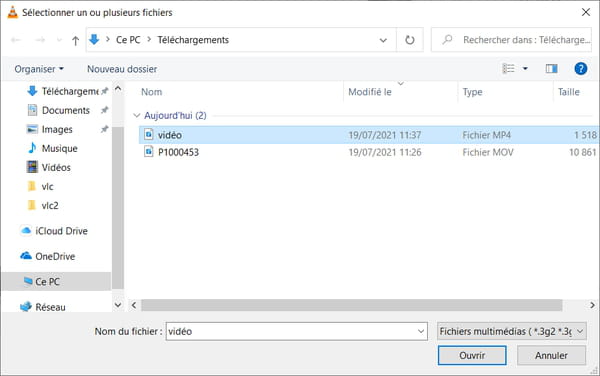600x376 pixels.
Task: Select the P1000453 MOV file
Action: pyautogui.click(x=369, y=152)
